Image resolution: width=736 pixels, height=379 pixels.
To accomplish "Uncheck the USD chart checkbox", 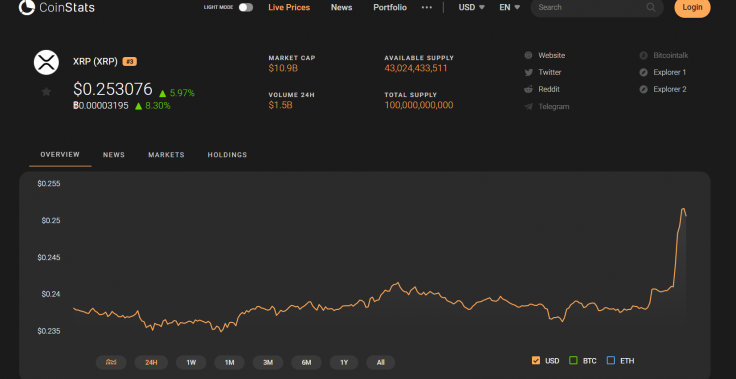I will pos(536,361).
